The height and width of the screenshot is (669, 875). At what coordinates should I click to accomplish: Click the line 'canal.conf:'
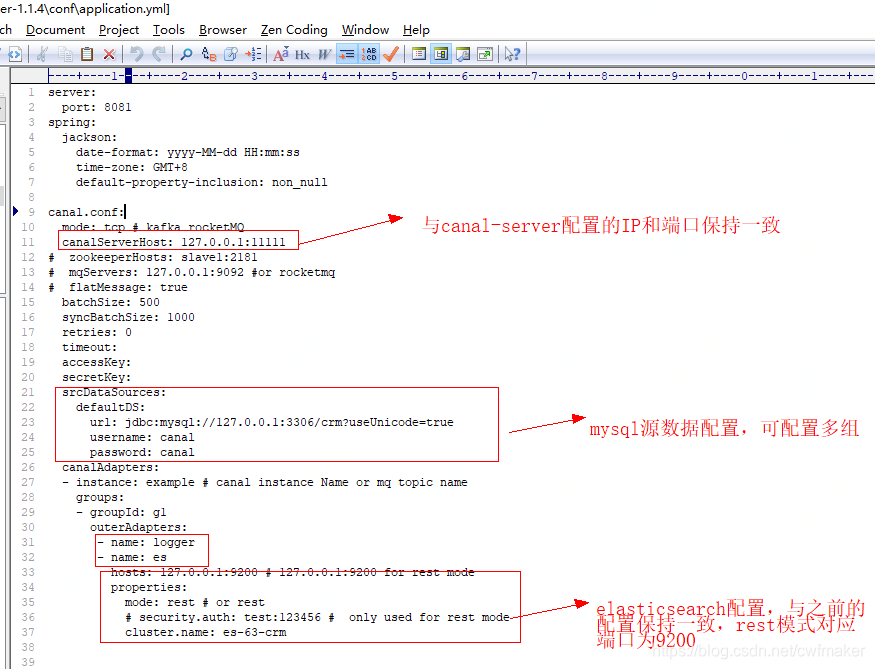pyautogui.click(x=86, y=212)
